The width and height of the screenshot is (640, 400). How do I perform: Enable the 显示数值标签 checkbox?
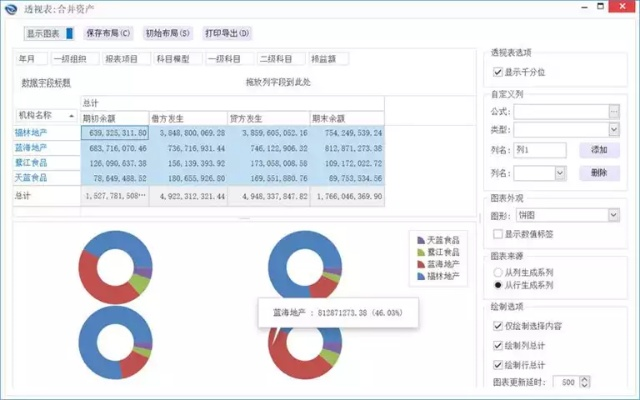pos(499,234)
